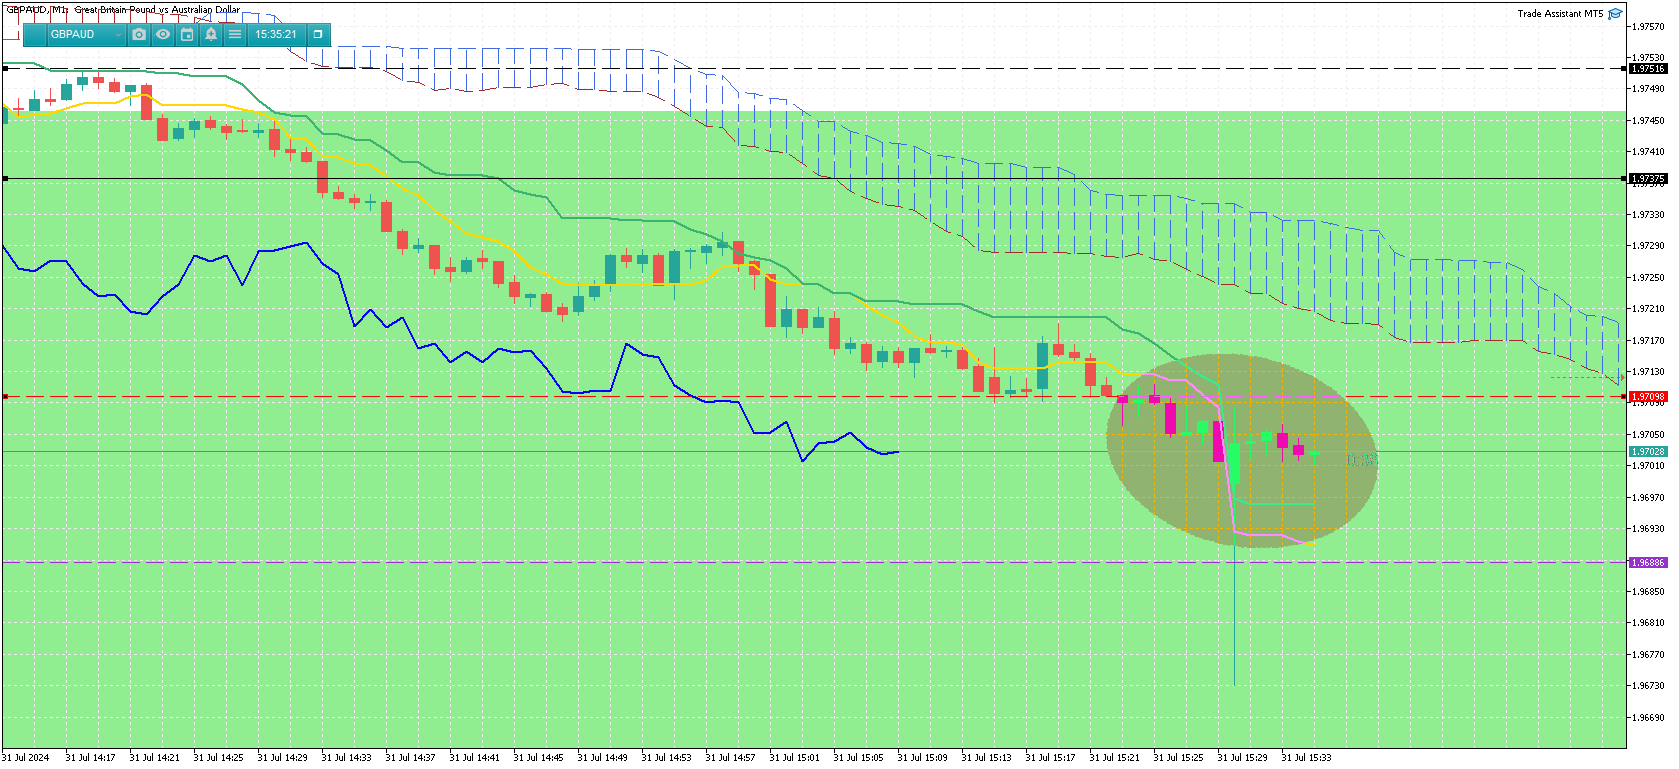This screenshot has height=769, width=1679.
Task: Toggle visibility with the eye icon
Action: 163,34
